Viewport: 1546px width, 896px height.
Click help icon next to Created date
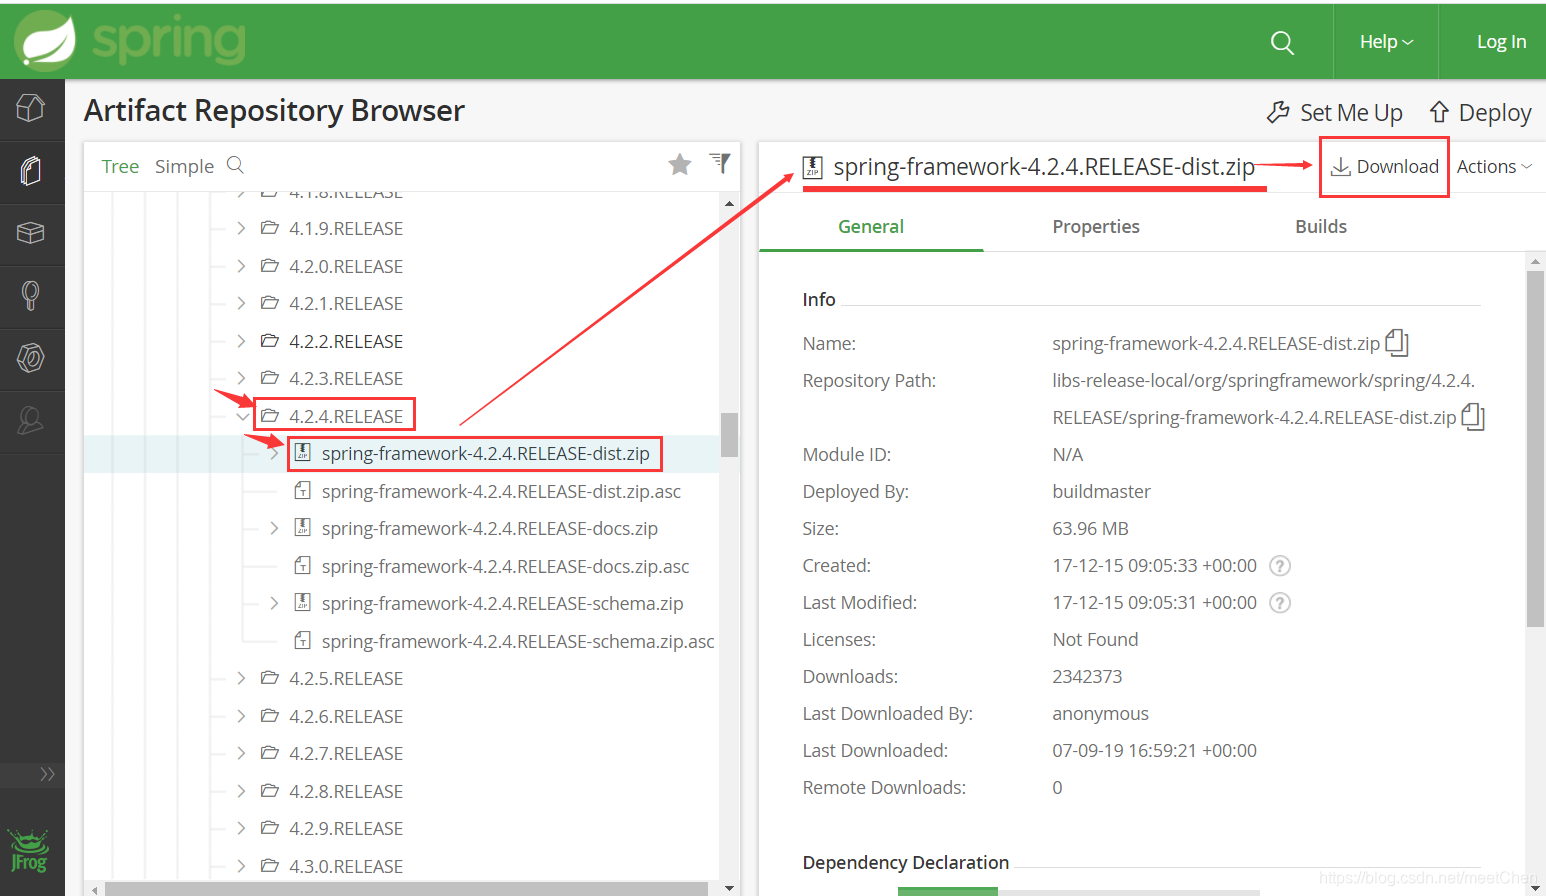pyautogui.click(x=1280, y=566)
